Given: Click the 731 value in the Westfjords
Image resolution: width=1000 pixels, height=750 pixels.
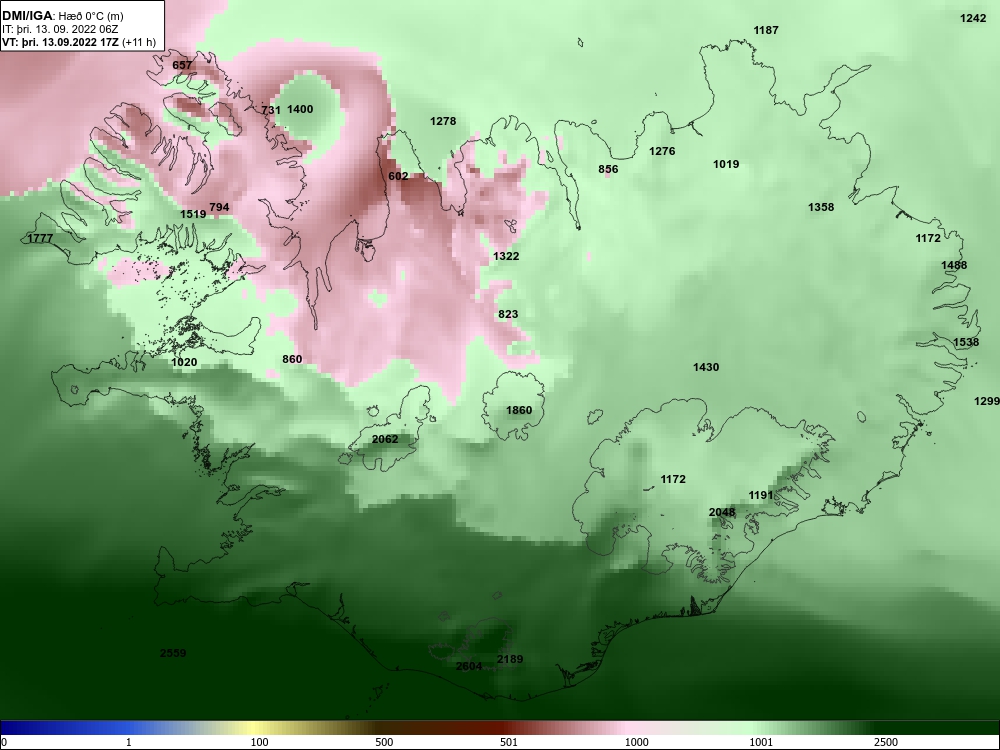Looking at the screenshot, I should pyautogui.click(x=271, y=110).
